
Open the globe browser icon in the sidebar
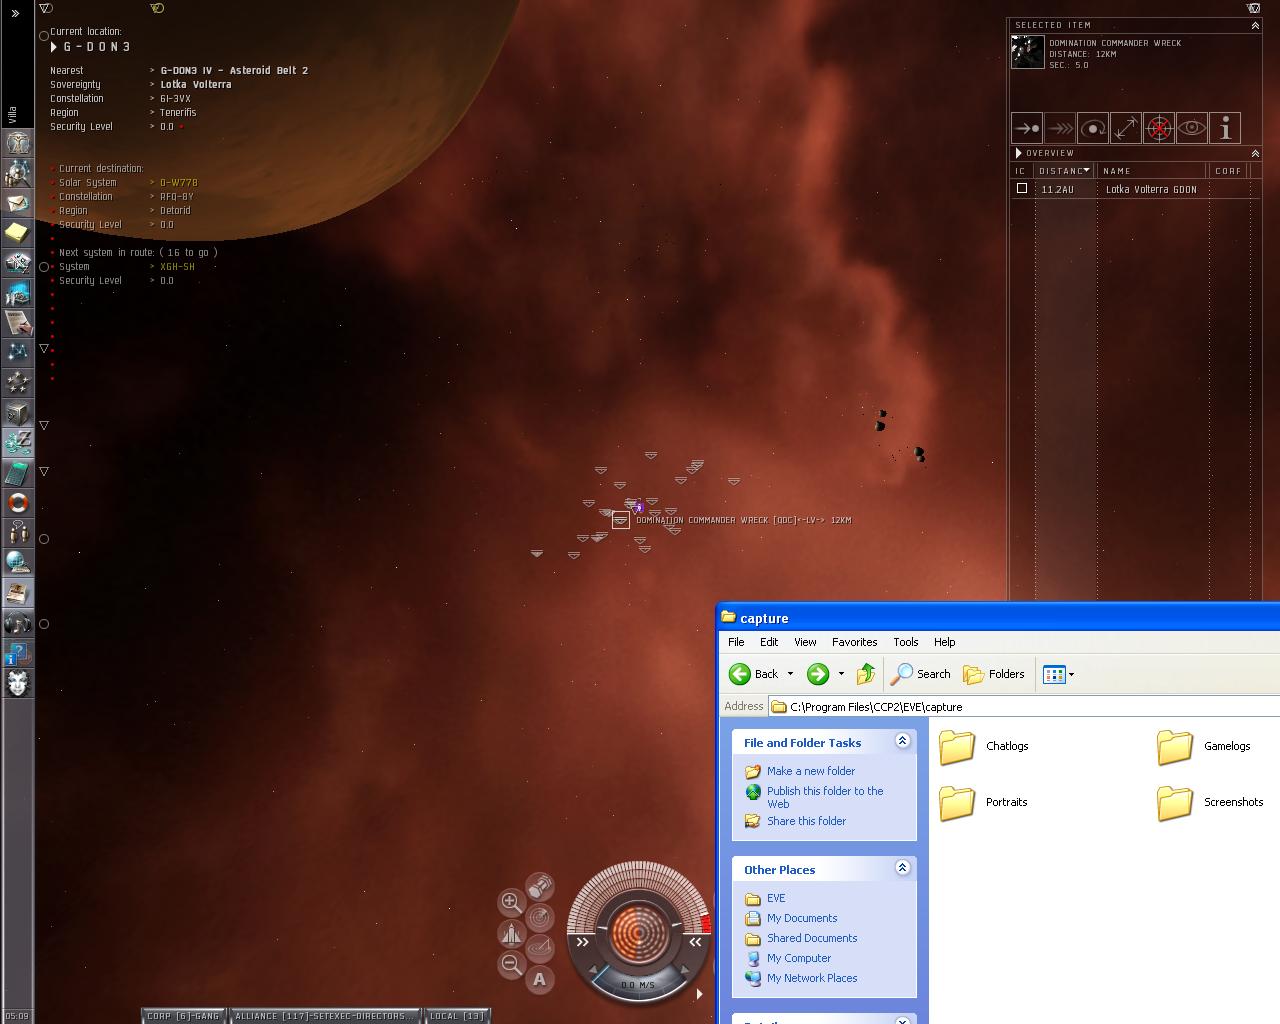[18, 563]
